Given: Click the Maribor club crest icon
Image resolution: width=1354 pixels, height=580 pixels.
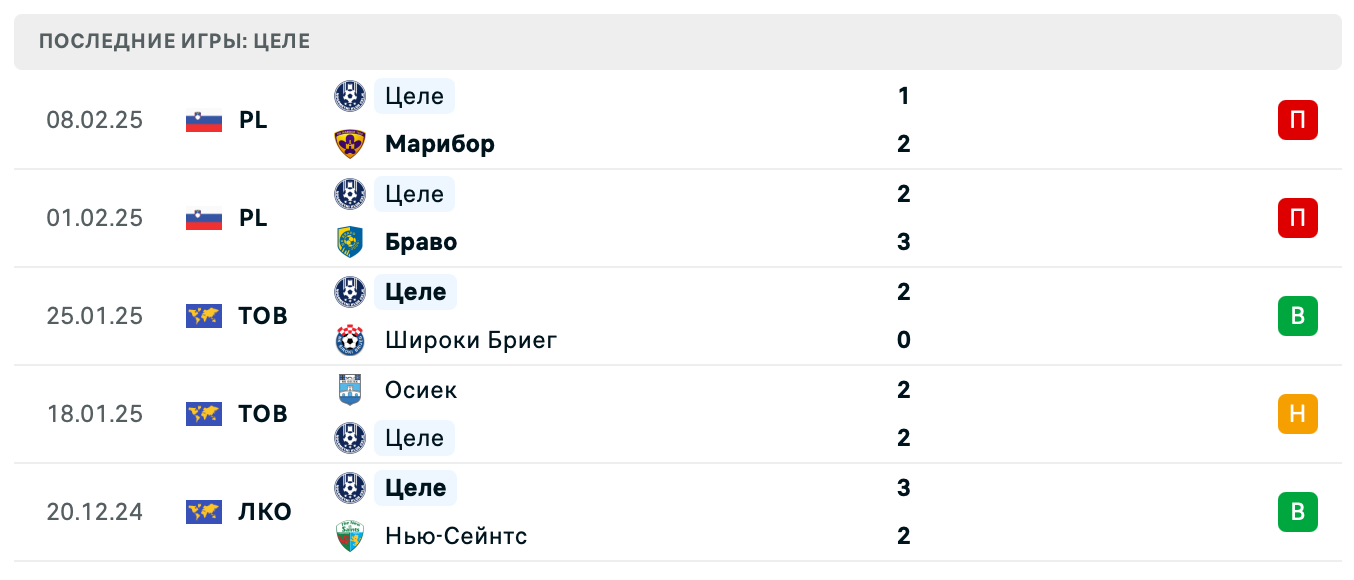Looking at the screenshot, I should (350, 144).
